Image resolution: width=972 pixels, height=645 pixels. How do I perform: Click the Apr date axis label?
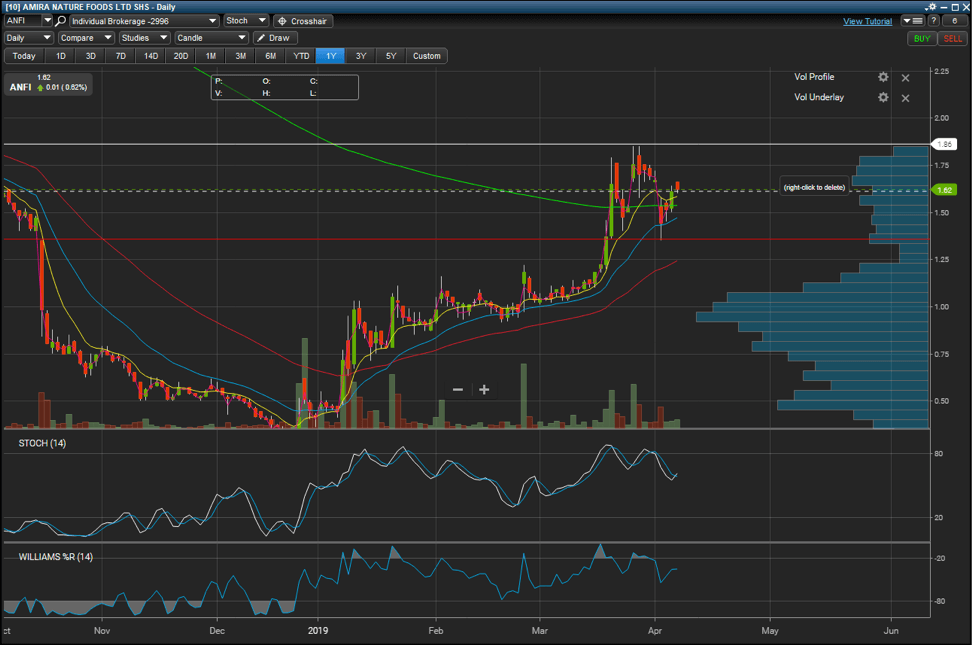coord(655,631)
